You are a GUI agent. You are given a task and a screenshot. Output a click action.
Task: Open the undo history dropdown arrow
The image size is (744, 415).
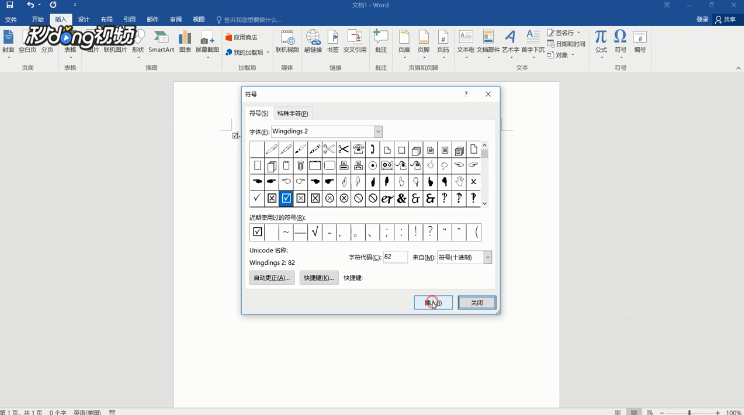pos(39,5)
